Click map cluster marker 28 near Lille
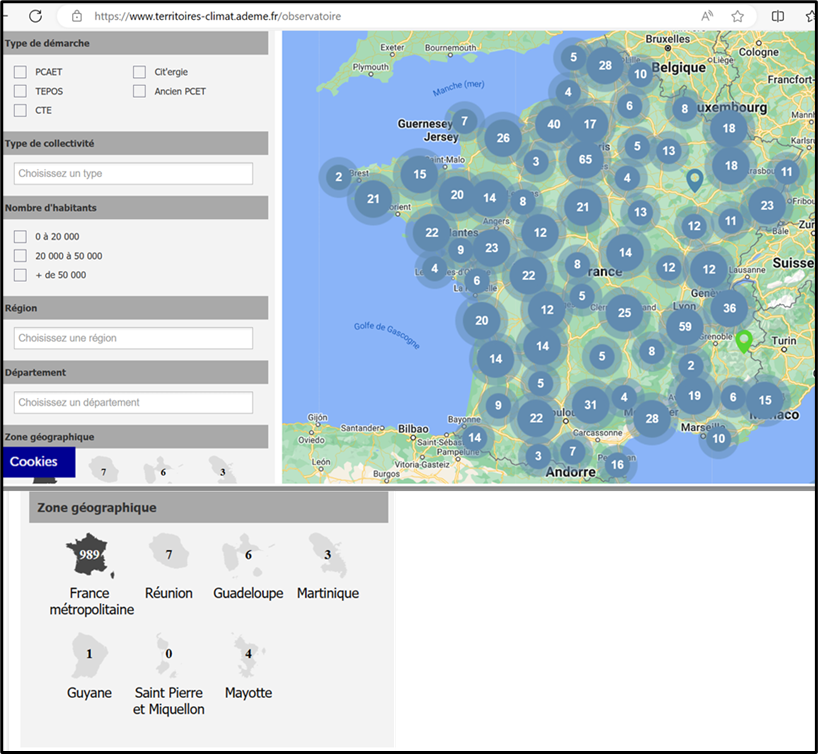The image size is (818, 754). coord(605,66)
